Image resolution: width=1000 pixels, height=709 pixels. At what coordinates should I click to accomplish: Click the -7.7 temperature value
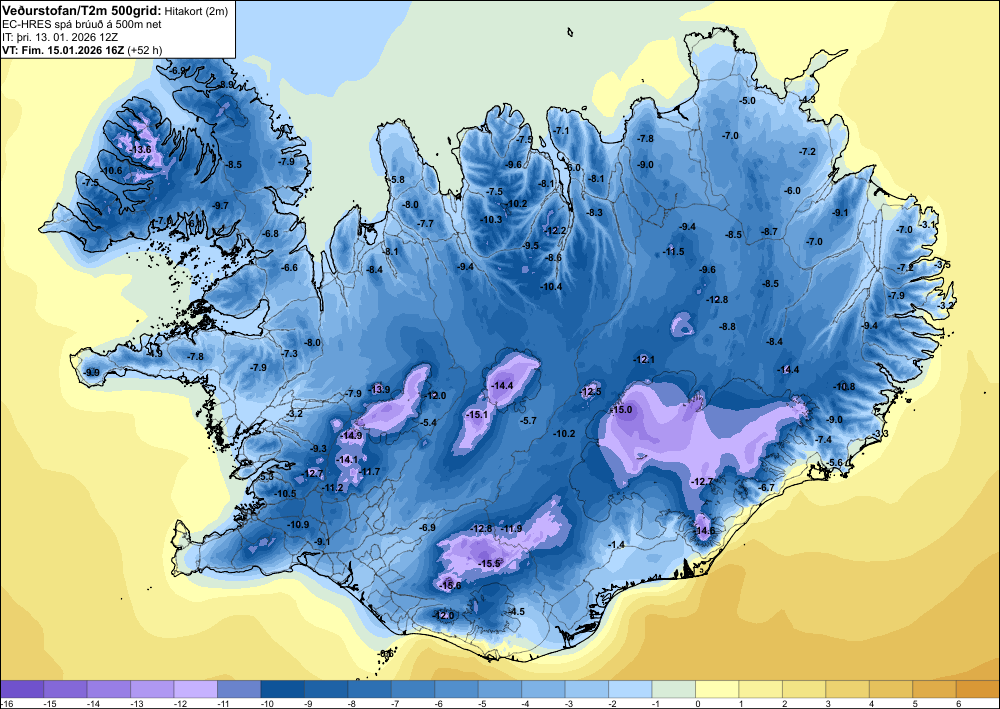coord(425,224)
